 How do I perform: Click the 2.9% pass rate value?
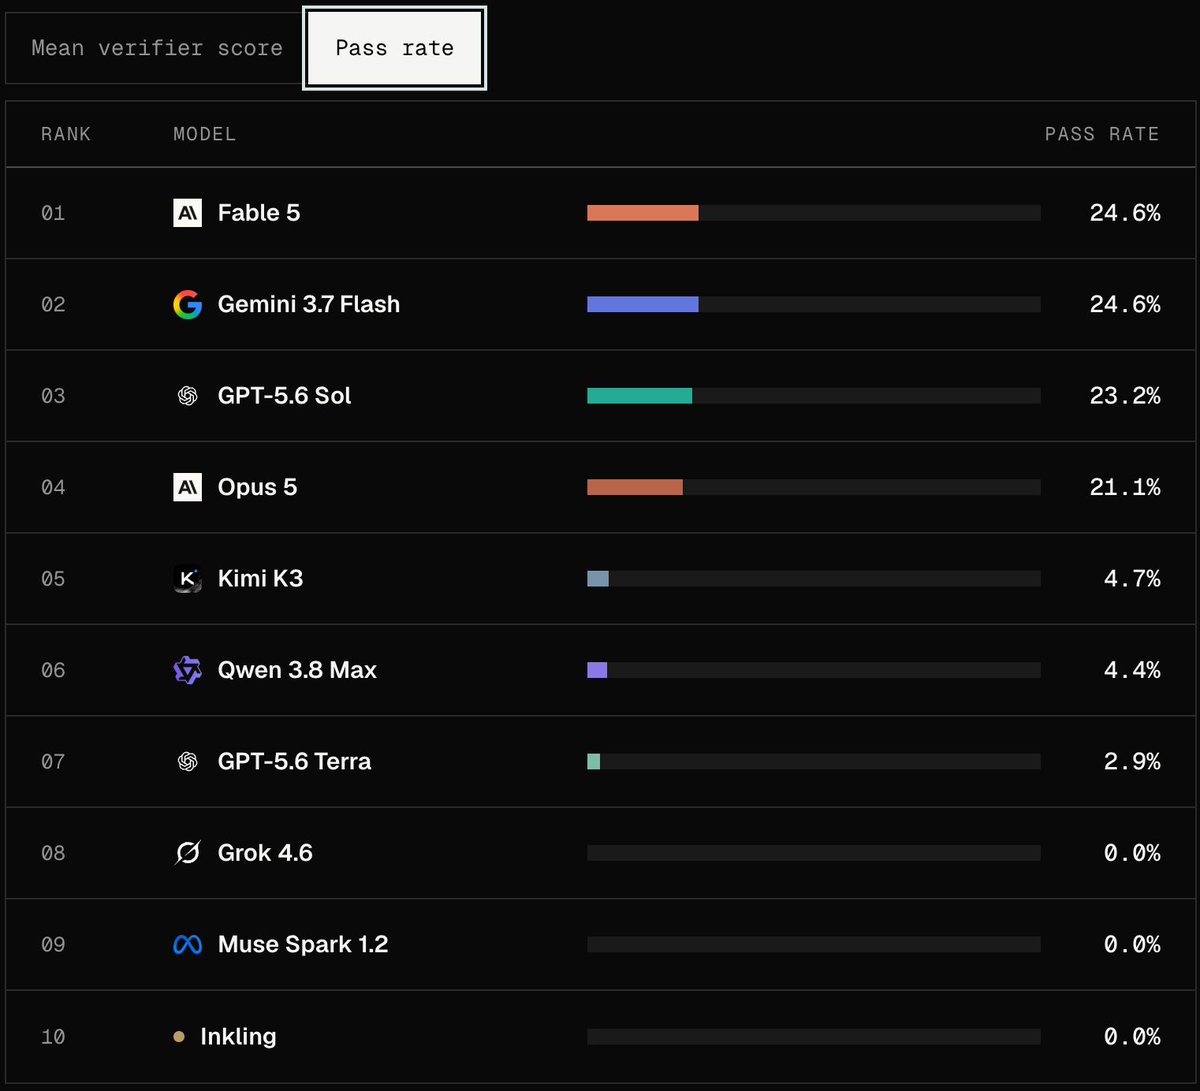point(1132,762)
